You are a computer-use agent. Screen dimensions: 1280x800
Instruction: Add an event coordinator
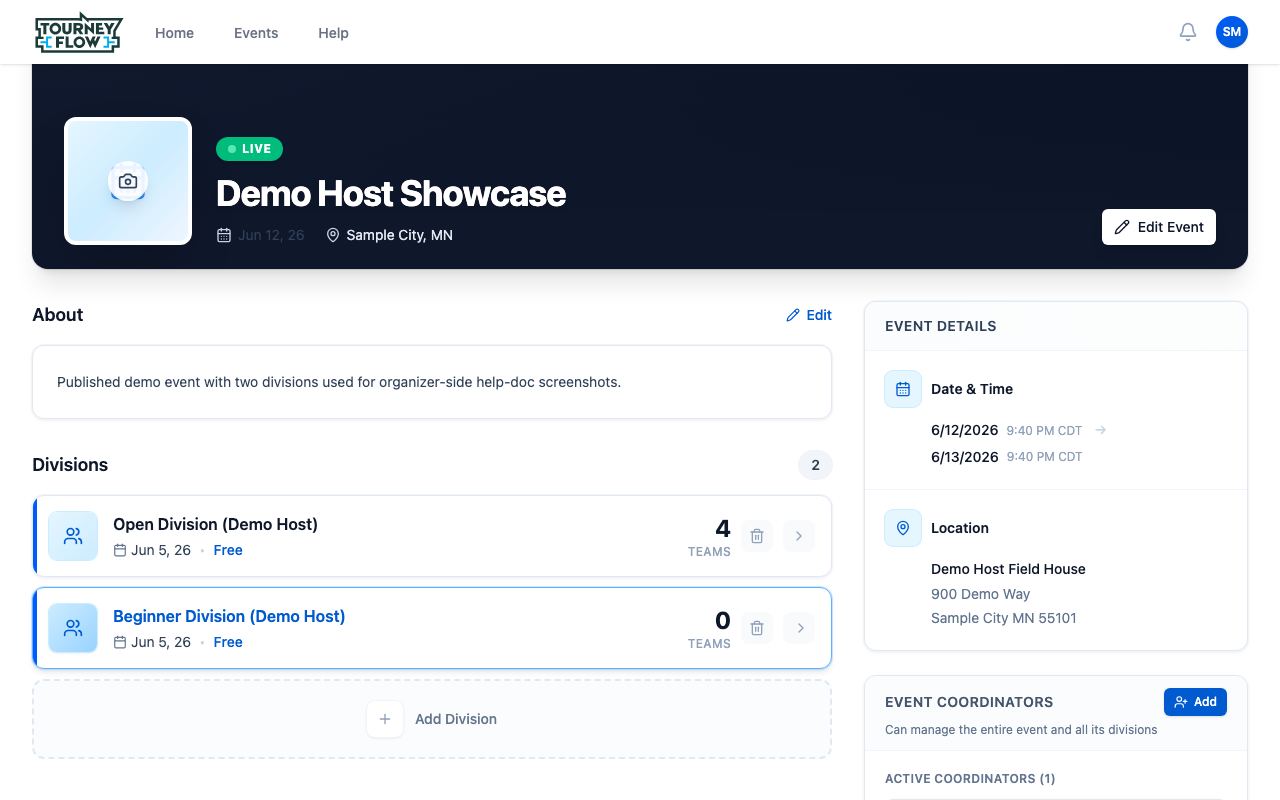[1195, 702]
